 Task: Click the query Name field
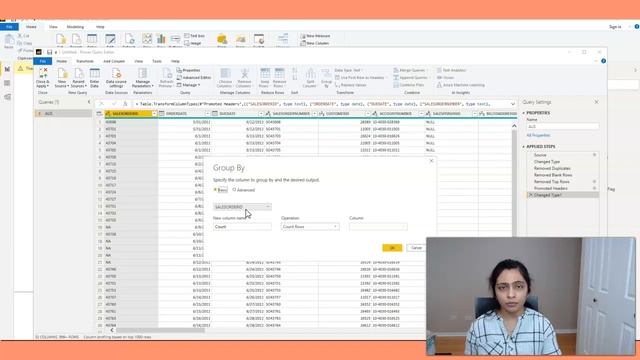point(562,127)
